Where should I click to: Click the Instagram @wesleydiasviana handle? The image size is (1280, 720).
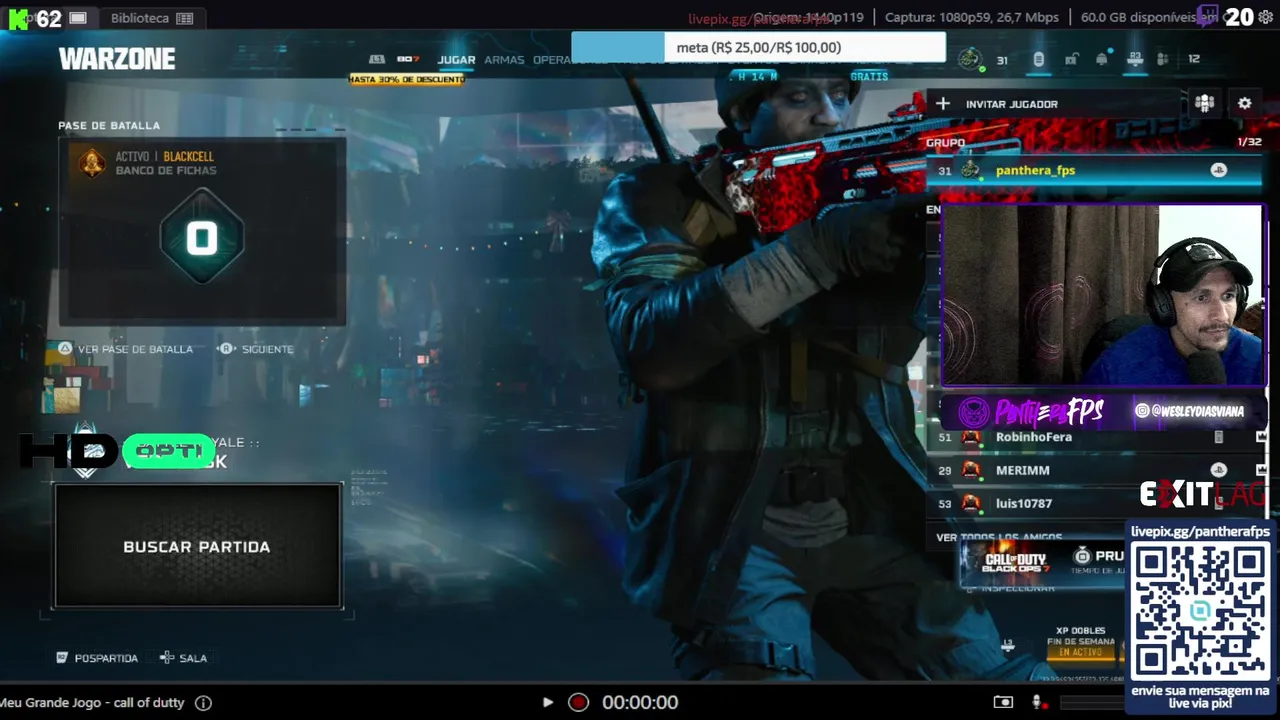tap(1189, 411)
